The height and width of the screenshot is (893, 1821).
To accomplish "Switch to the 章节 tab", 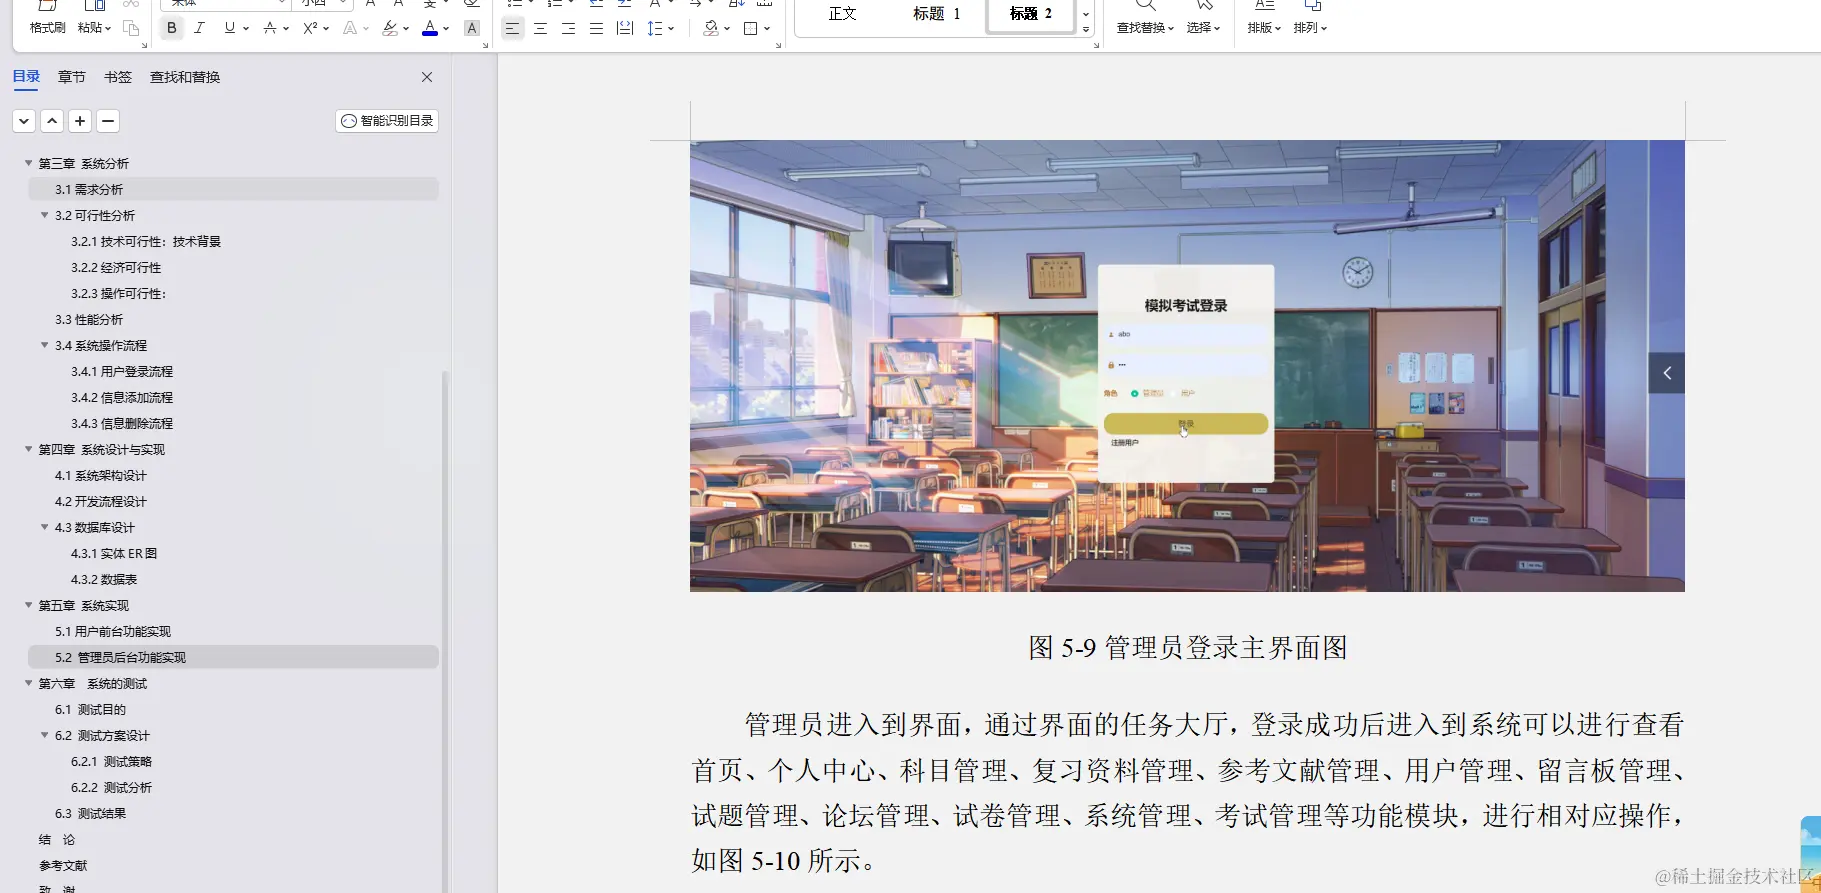I will click(x=72, y=77).
